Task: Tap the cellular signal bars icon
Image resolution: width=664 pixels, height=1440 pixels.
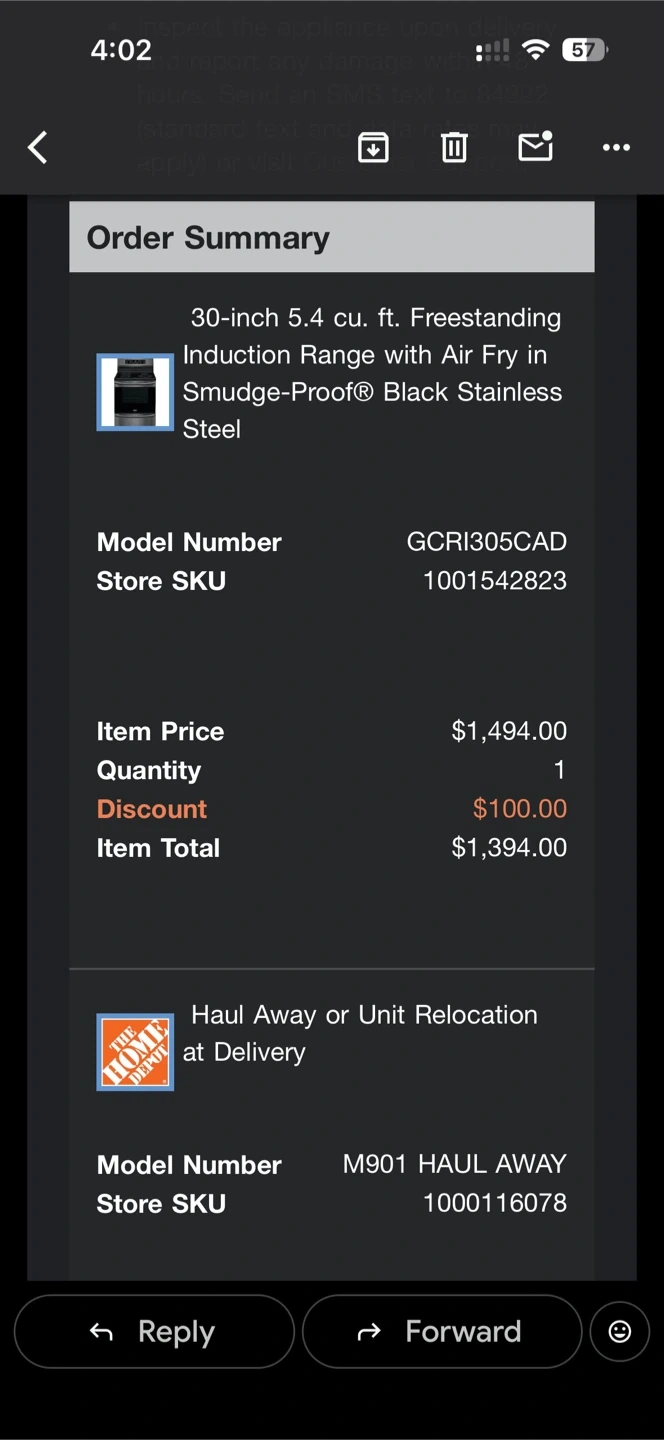Action: (492, 50)
